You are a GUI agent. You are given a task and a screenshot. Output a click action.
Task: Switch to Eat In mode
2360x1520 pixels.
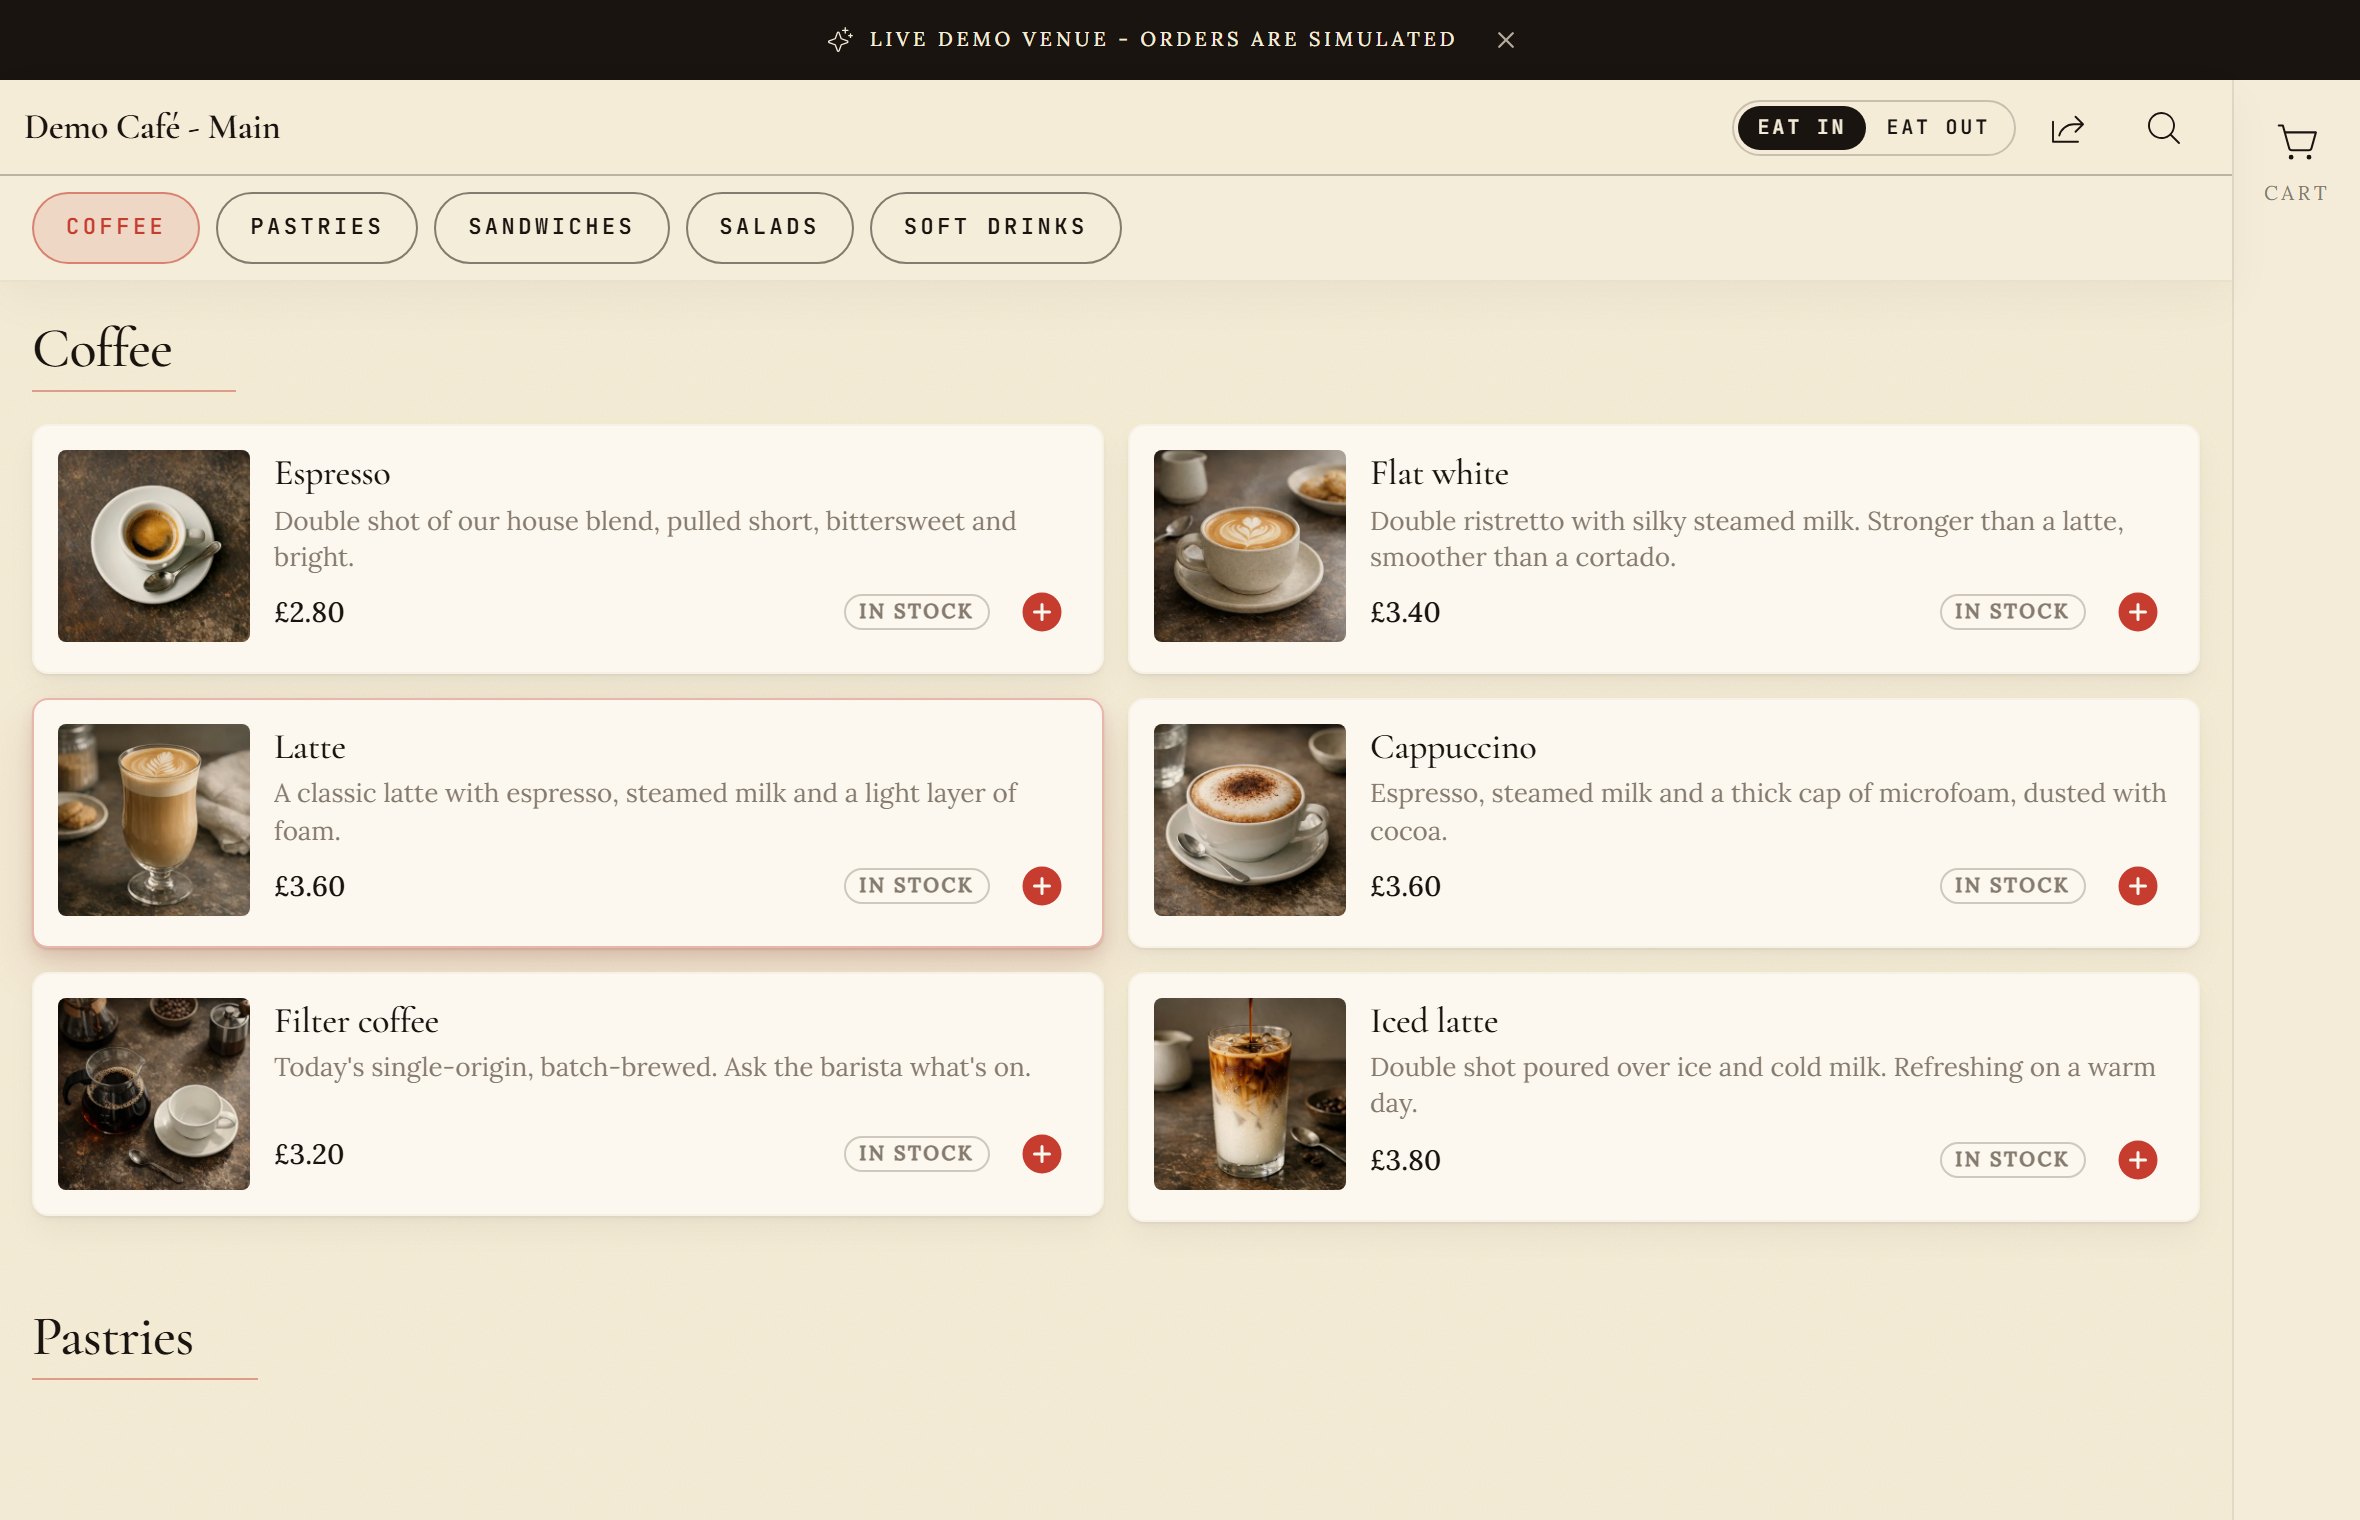pyautogui.click(x=1801, y=127)
